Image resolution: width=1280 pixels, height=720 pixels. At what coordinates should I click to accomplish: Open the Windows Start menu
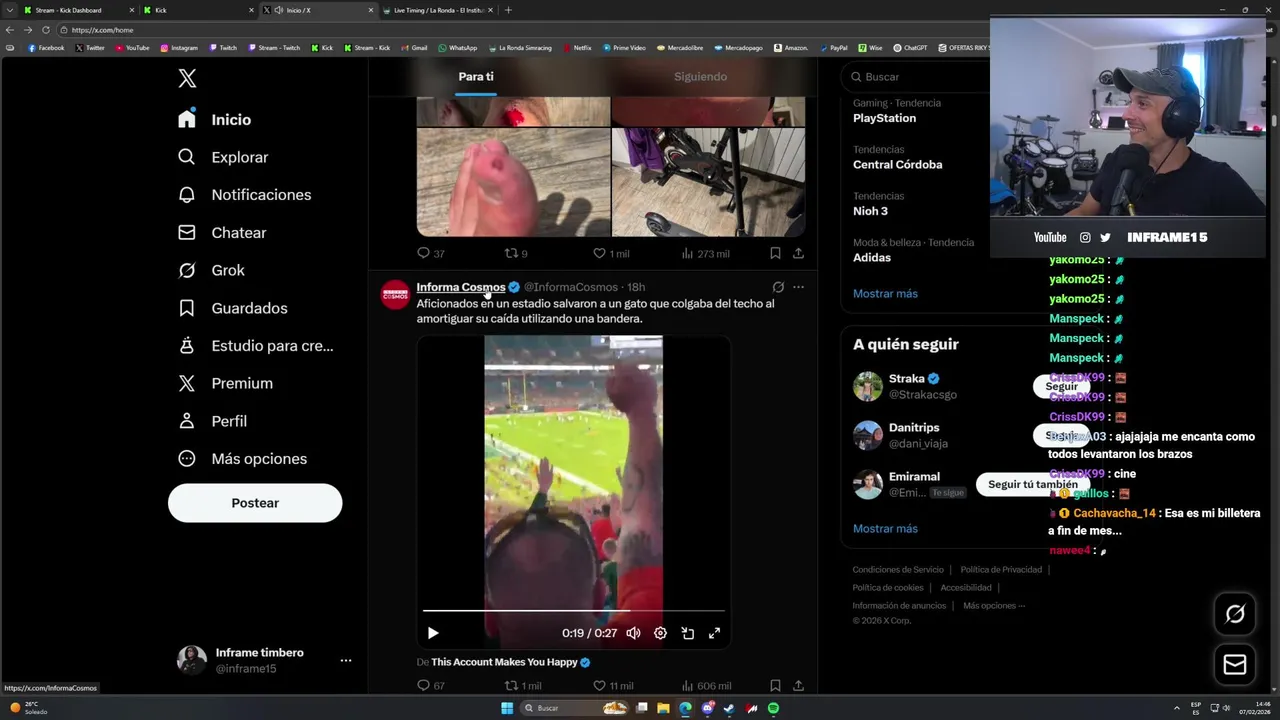[507, 708]
